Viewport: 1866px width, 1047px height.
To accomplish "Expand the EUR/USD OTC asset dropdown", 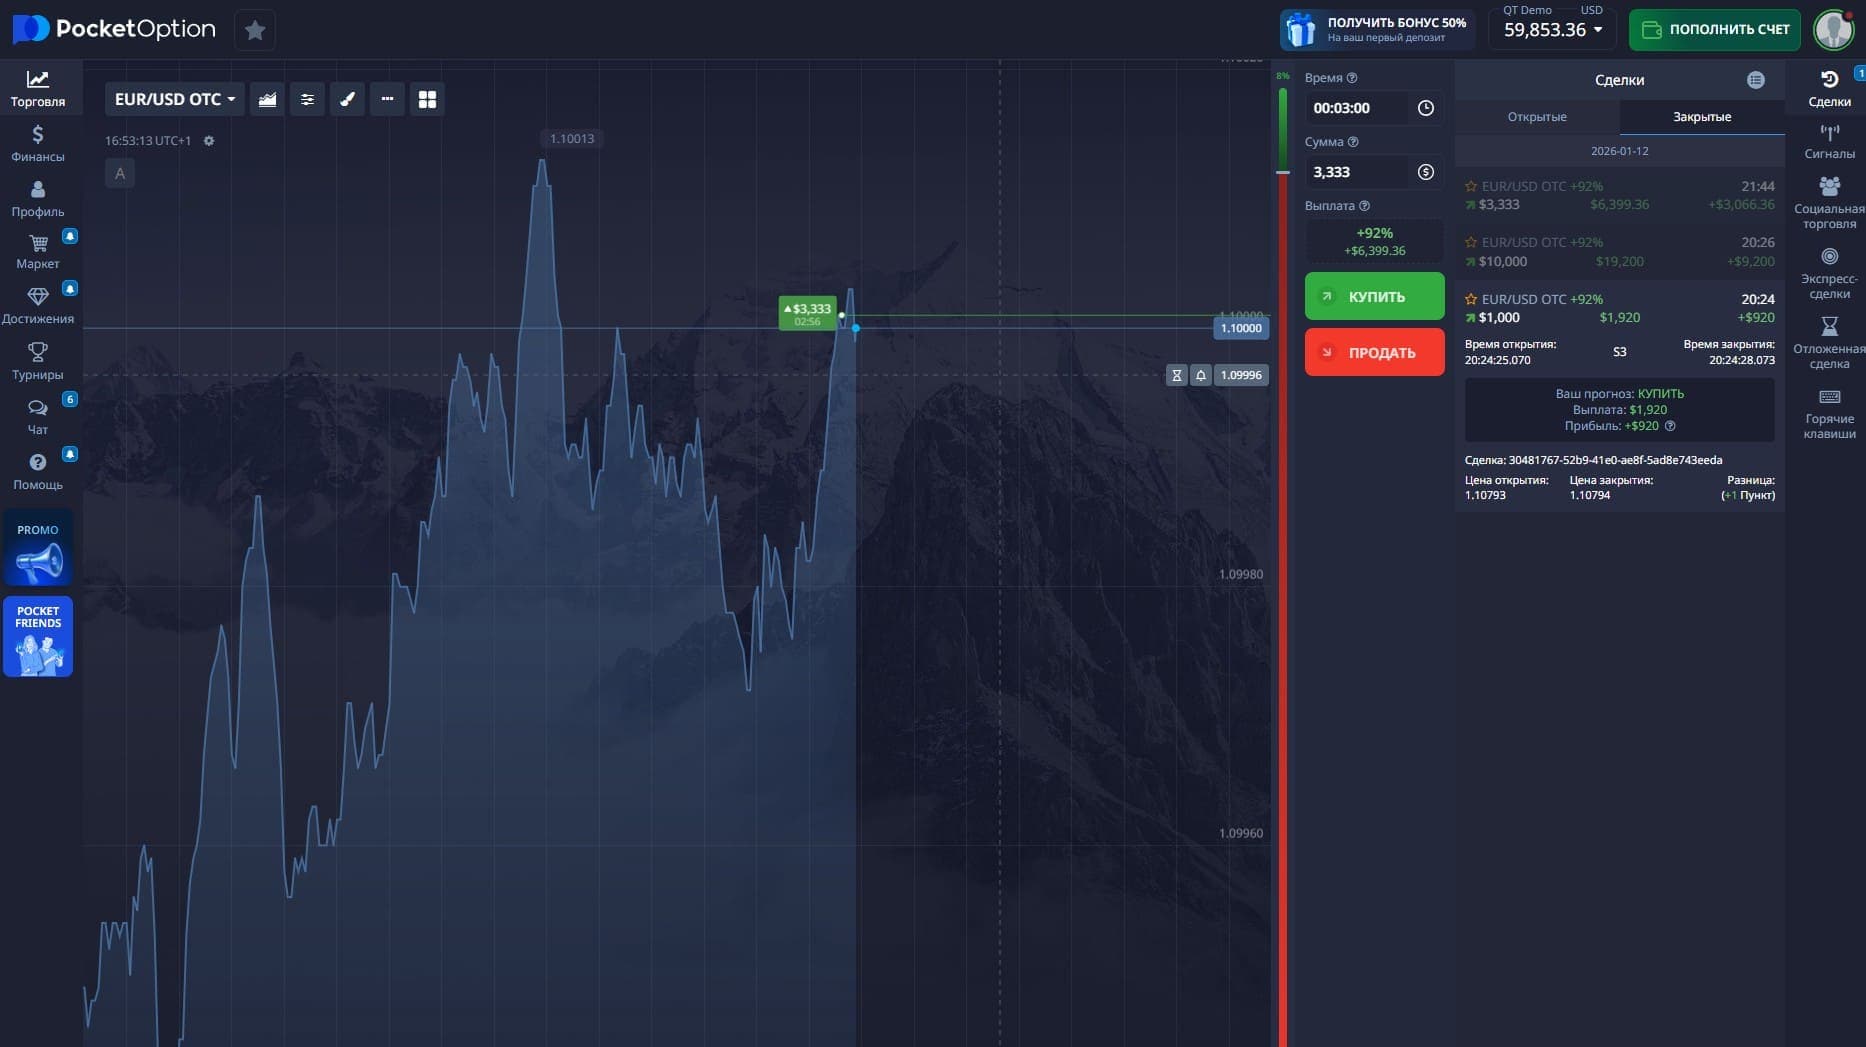I will (x=175, y=99).
